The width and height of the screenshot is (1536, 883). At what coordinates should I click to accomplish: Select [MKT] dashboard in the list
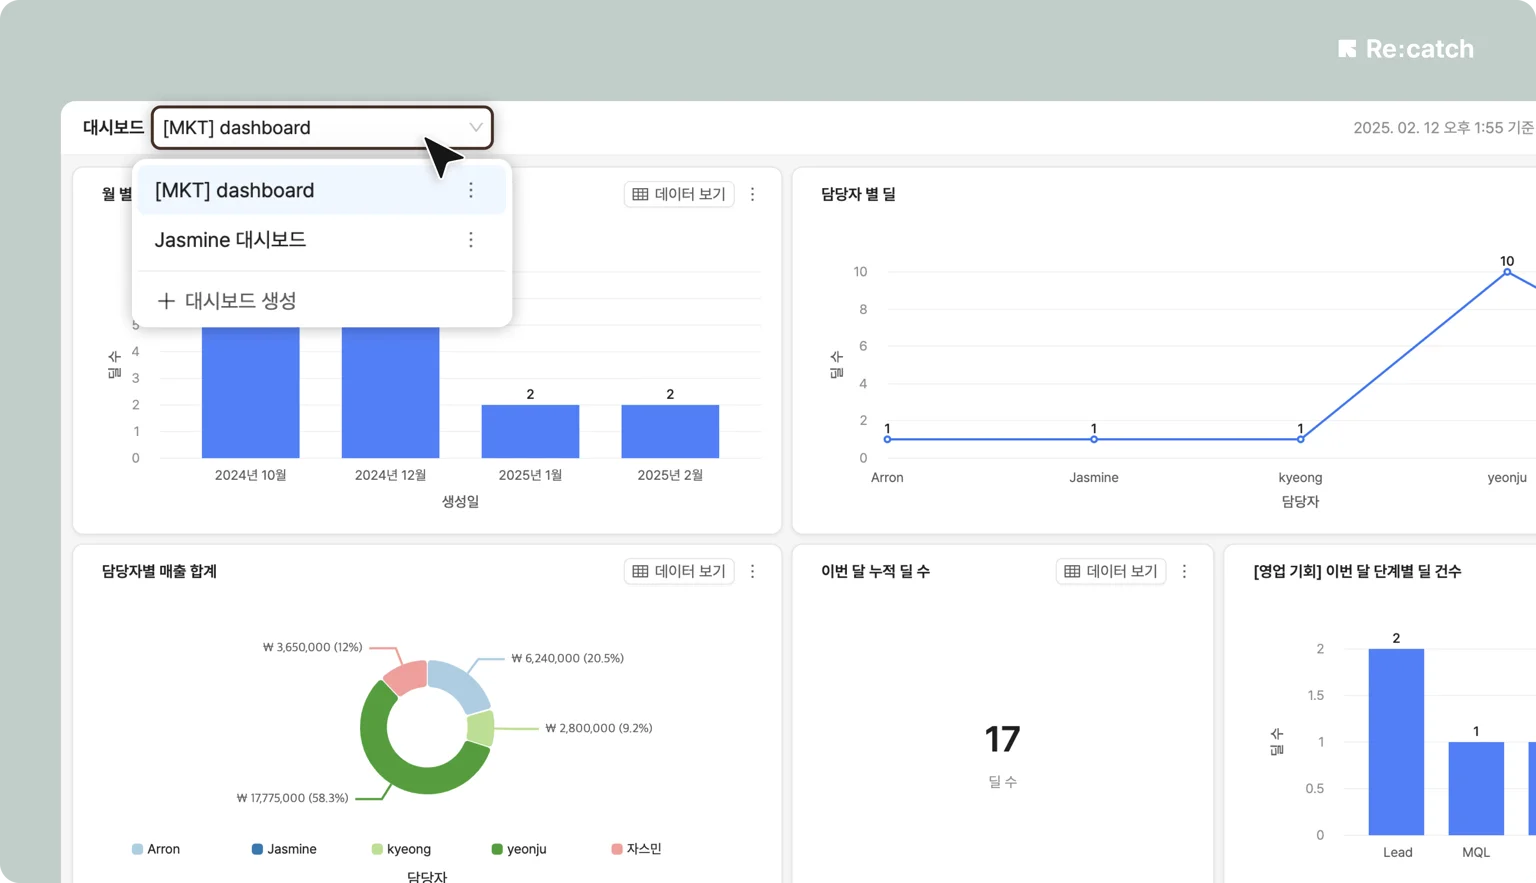pyautogui.click(x=321, y=190)
